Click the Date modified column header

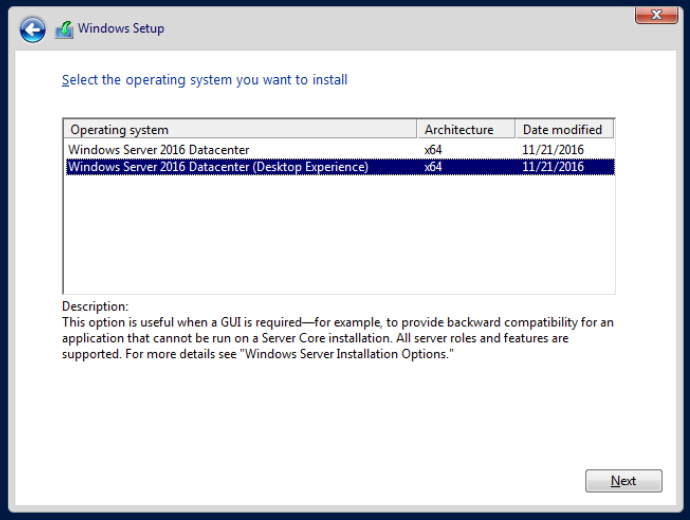coord(563,129)
